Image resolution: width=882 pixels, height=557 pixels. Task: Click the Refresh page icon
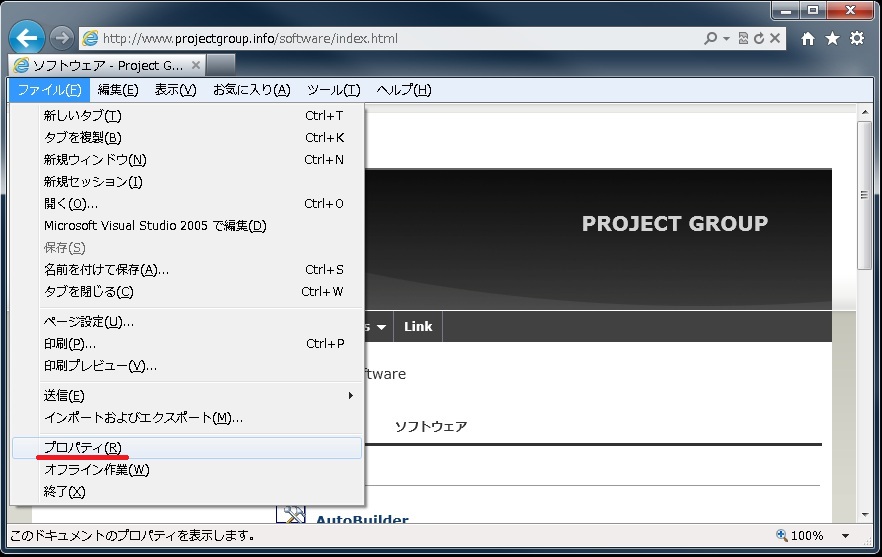tap(759, 39)
